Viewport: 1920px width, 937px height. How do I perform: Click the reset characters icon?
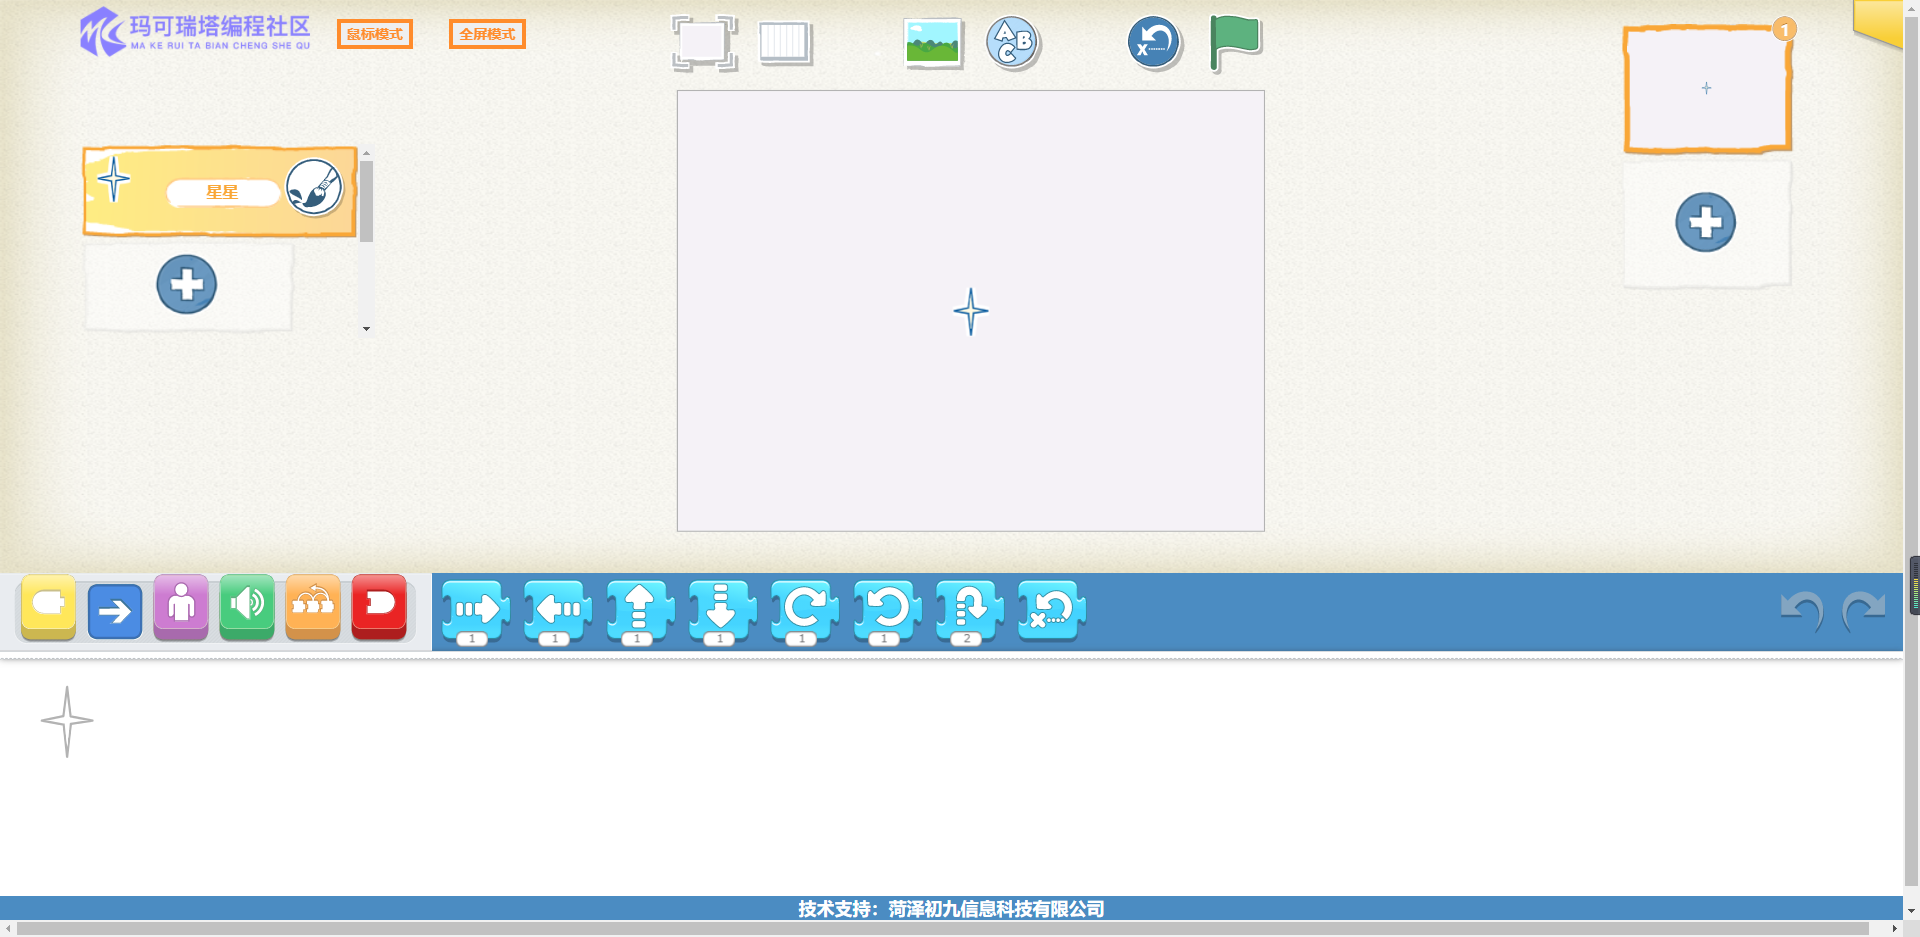(1154, 43)
